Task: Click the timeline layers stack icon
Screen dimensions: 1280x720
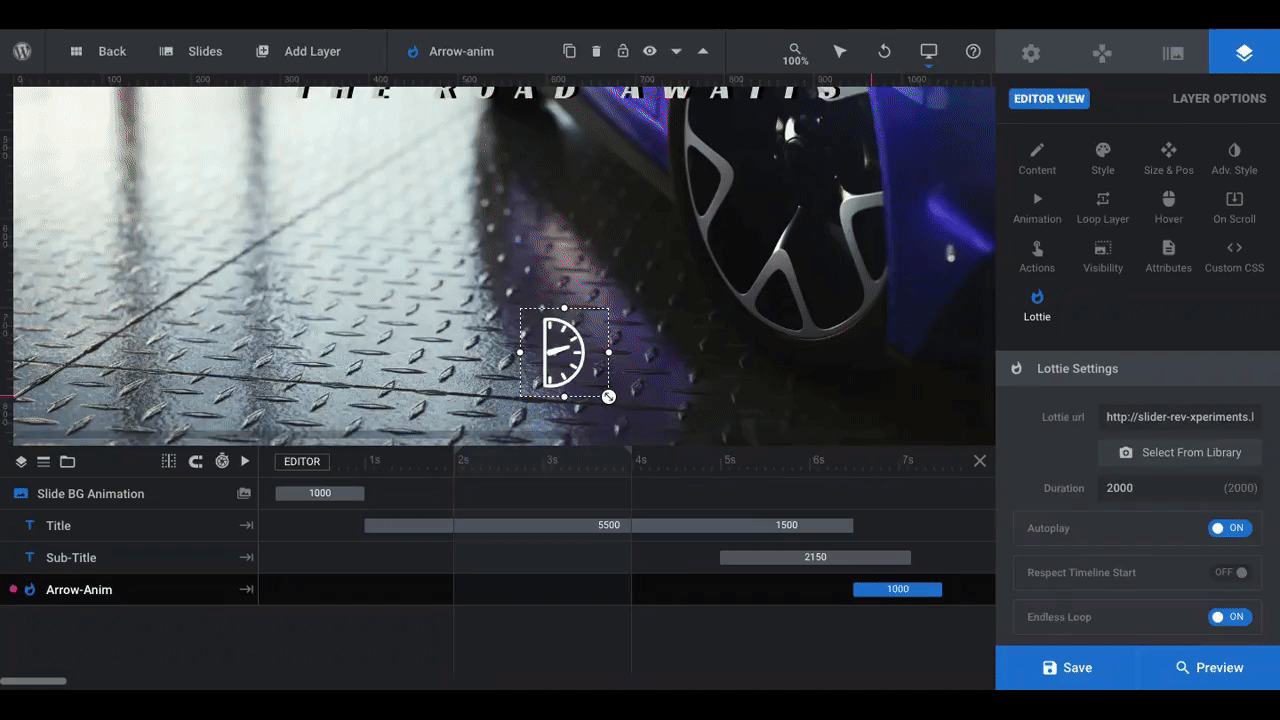Action: [x=21, y=461]
